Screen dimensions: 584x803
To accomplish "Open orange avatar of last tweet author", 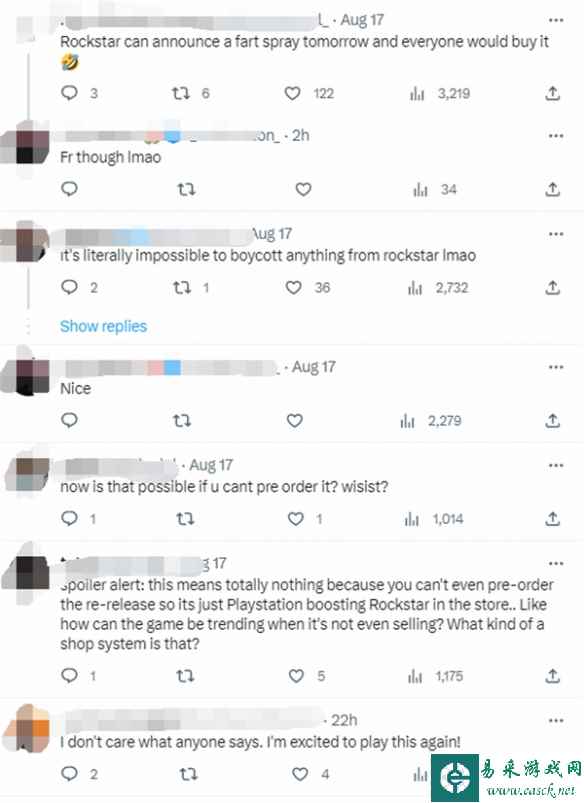I will 32,729.
